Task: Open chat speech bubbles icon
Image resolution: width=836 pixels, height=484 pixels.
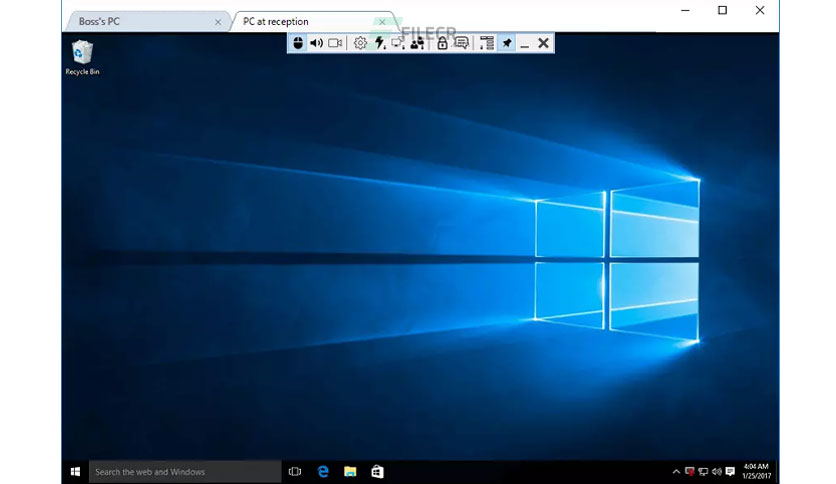Action: point(462,43)
